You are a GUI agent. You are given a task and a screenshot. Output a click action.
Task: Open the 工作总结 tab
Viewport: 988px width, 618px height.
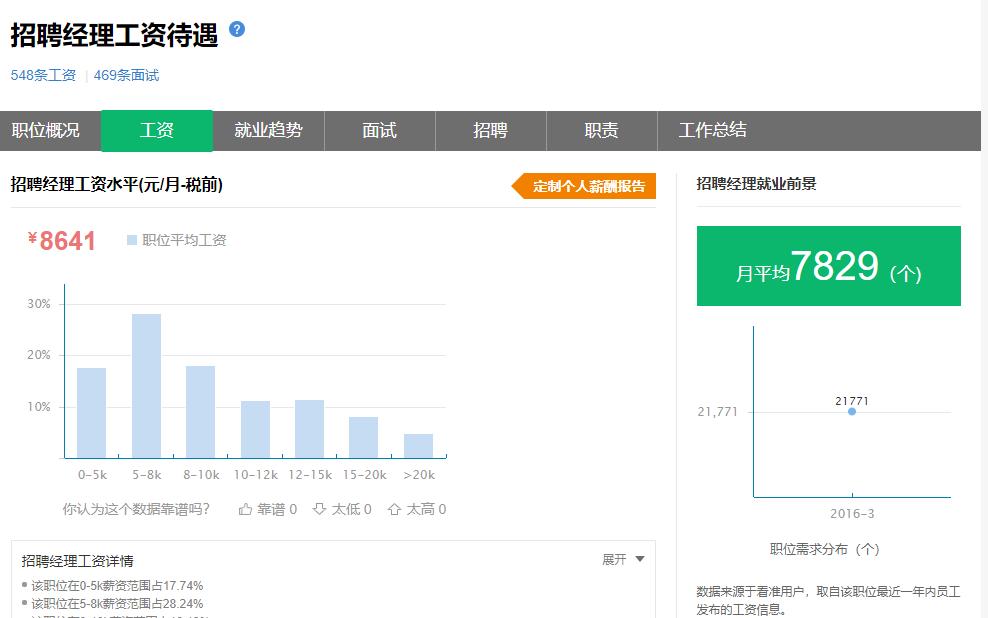coord(712,130)
